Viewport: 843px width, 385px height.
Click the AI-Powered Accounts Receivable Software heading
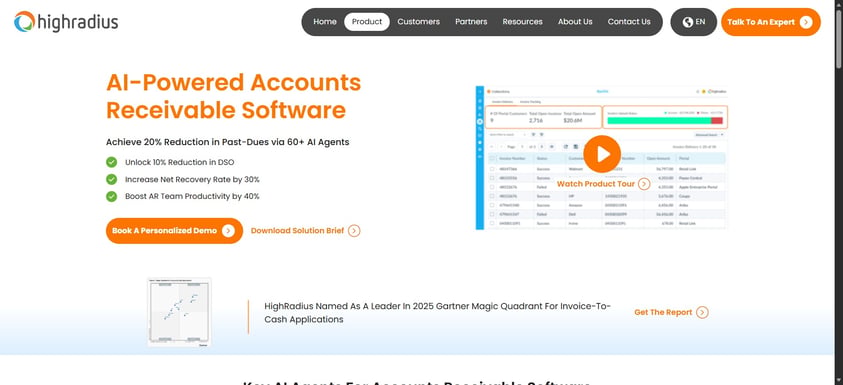coord(233,96)
